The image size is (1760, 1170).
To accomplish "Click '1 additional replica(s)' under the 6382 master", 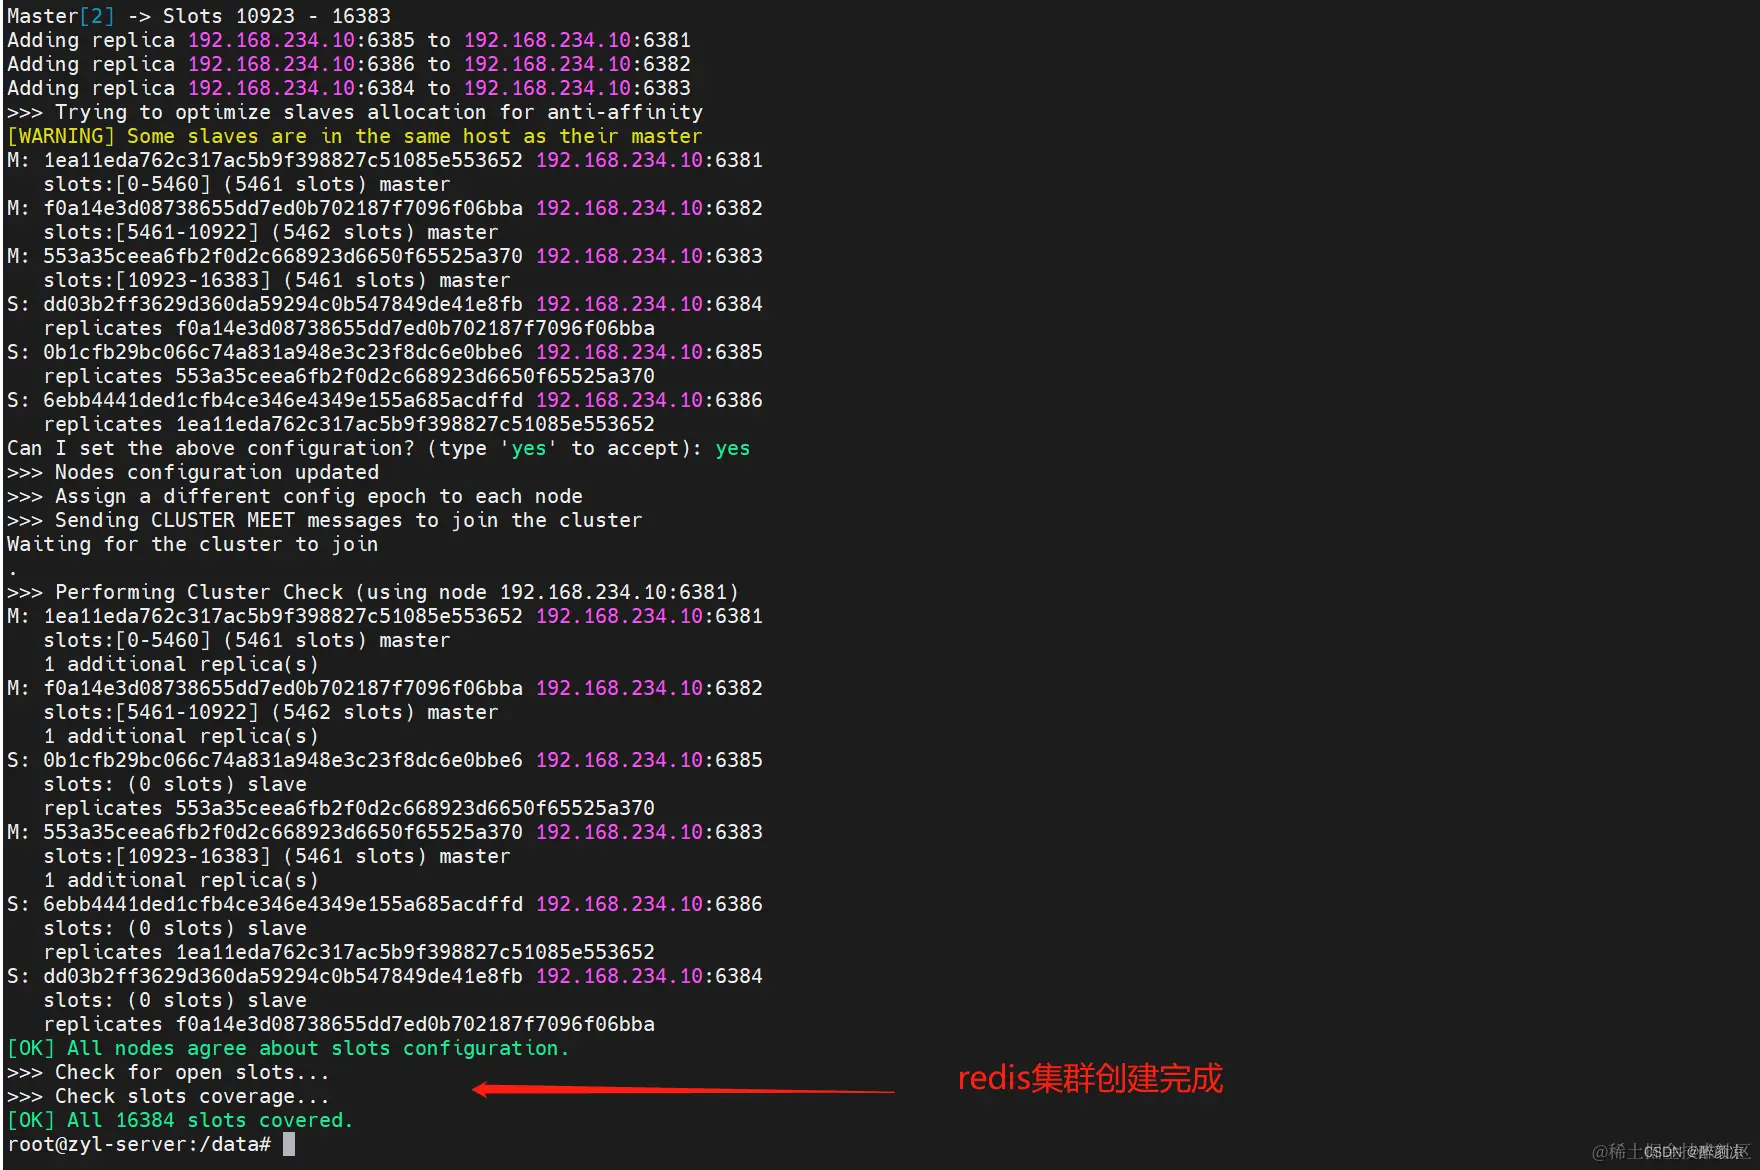I will click(x=181, y=736).
